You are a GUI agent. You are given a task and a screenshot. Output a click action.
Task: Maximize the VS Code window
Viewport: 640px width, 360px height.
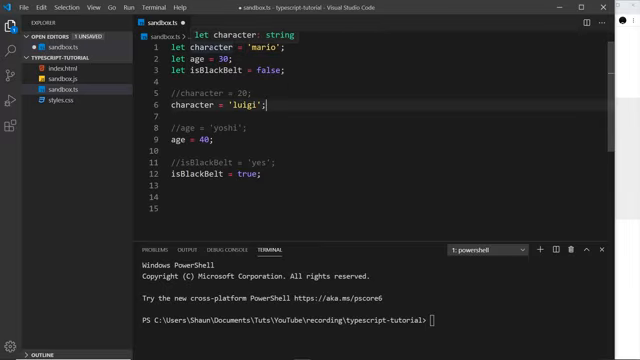pyautogui.click(x=581, y=7)
